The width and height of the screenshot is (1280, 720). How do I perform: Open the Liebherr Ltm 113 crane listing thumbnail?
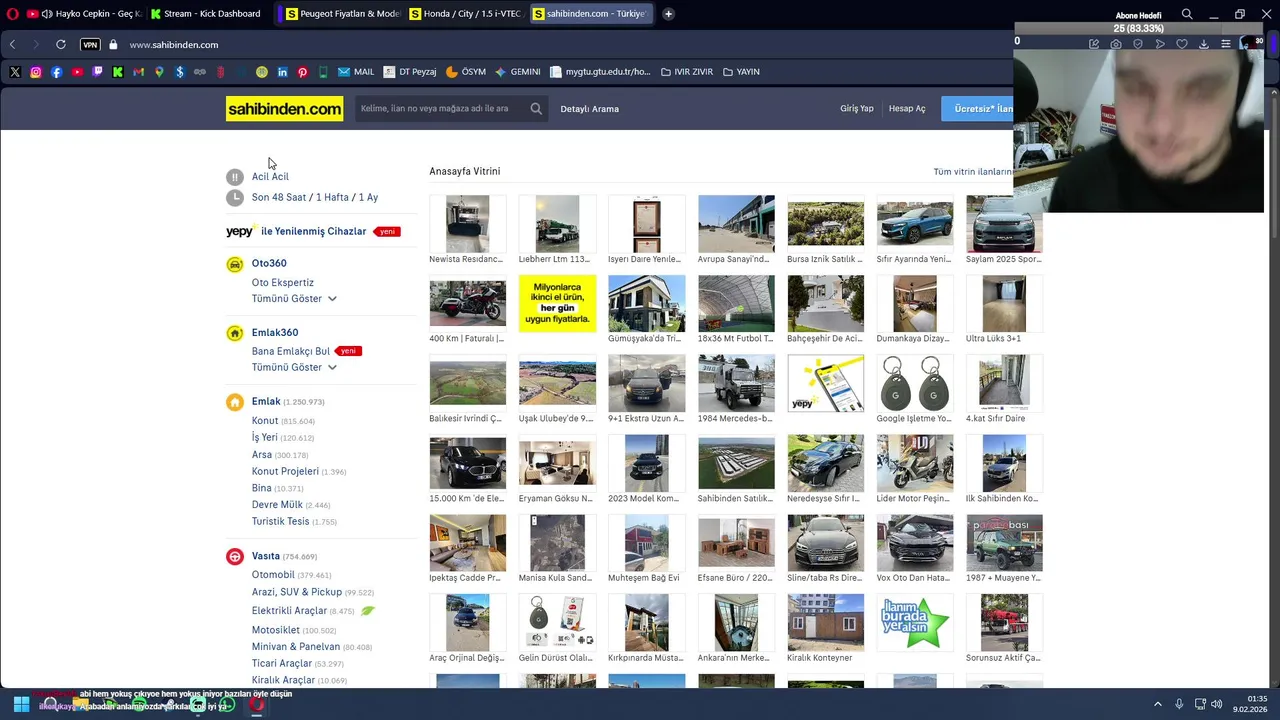[557, 224]
